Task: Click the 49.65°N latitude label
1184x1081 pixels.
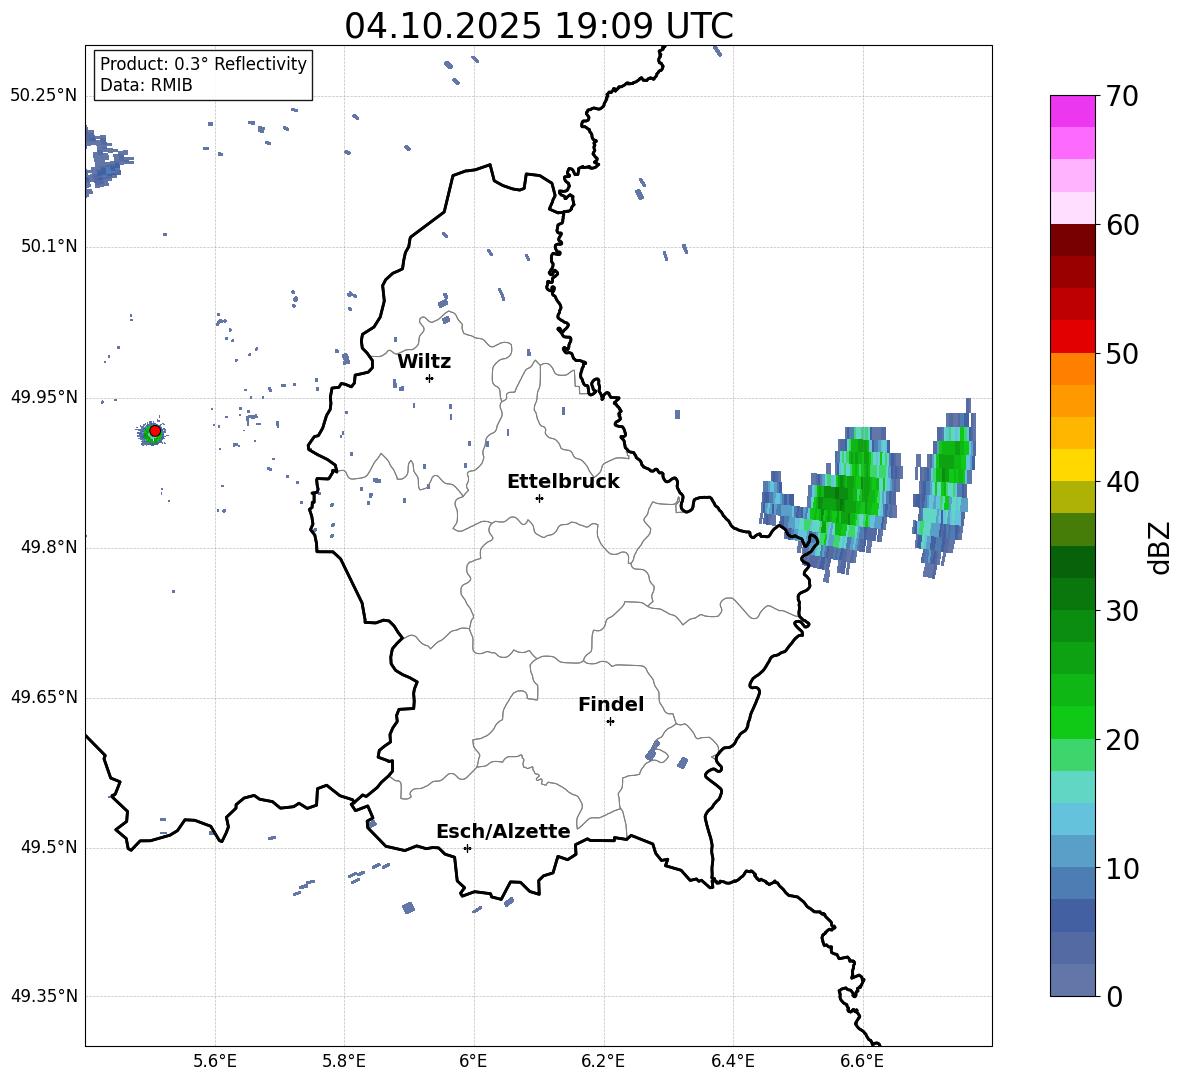Action: point(44,697)
